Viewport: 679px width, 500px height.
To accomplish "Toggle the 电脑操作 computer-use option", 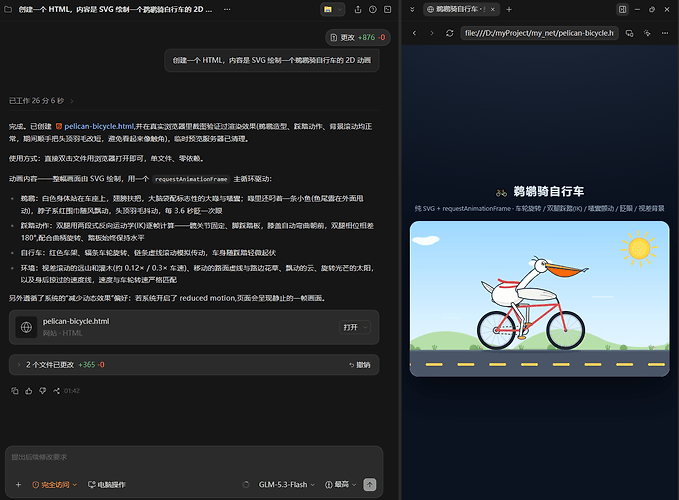I will click(107, 484).
